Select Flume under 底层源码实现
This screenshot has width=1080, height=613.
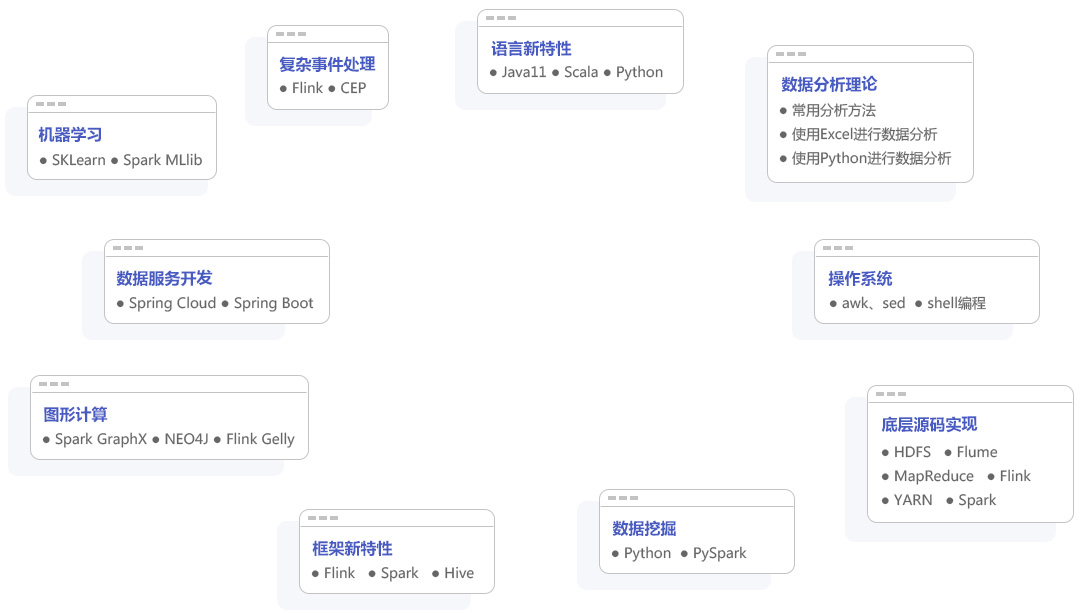tap(977, 453)
